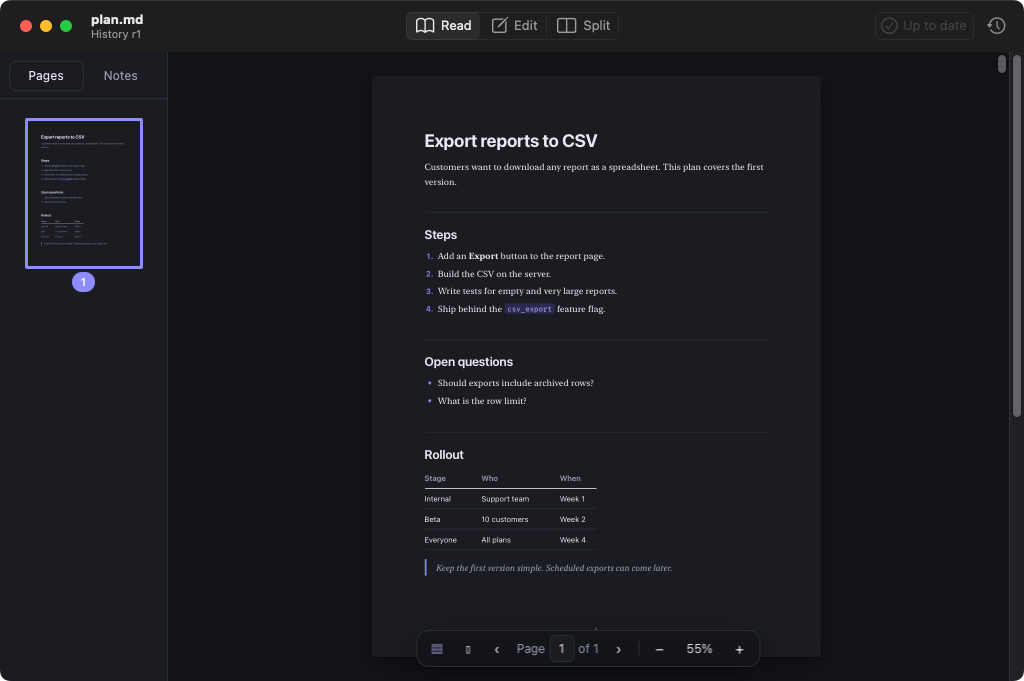Click the csv_export code tag
The height and width of the screenshot is (681, 1024).
[x=529, y=309]
